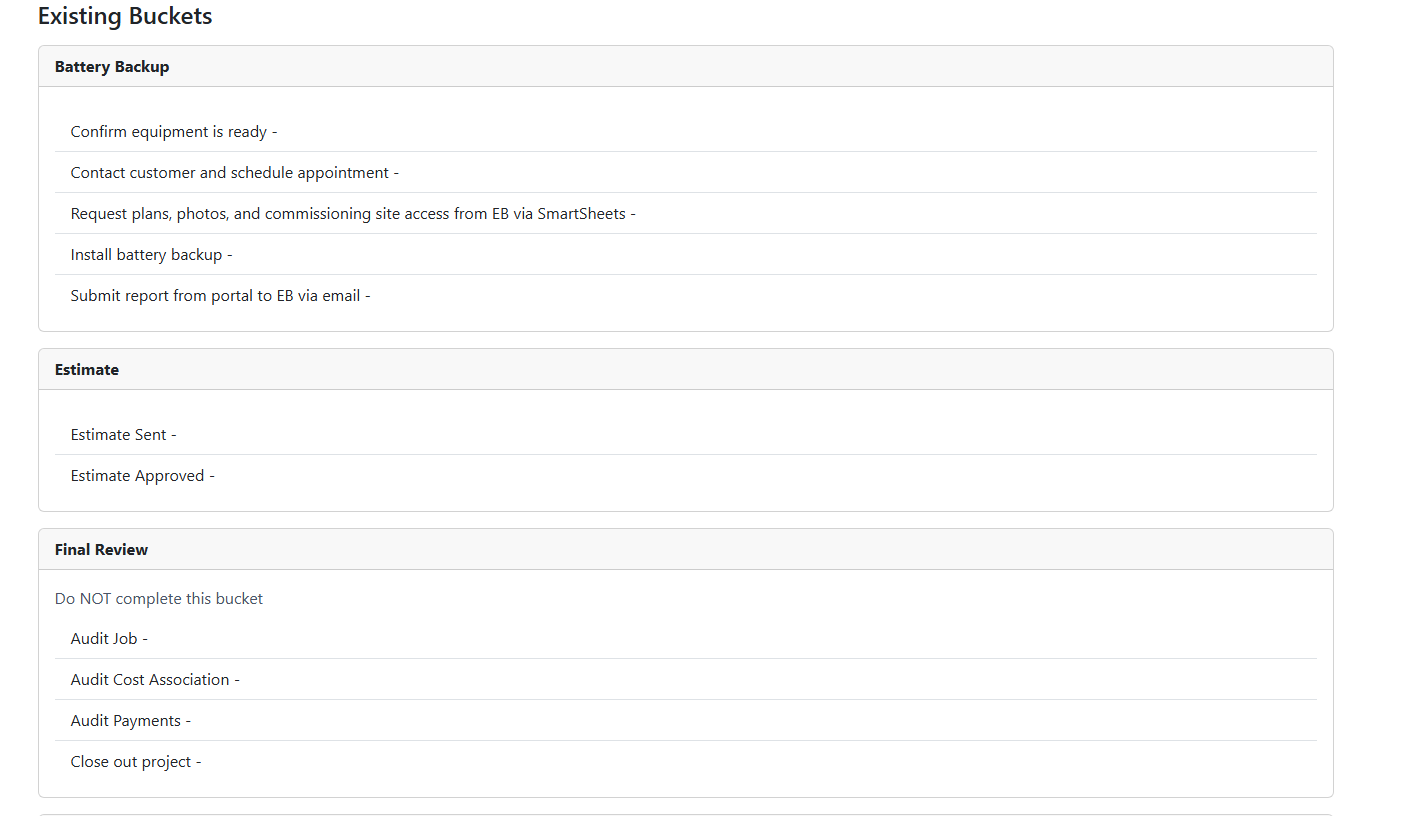Select the Final Review bucket header
This screenshot has height=816, width=1405.
(x=101, y=550)
